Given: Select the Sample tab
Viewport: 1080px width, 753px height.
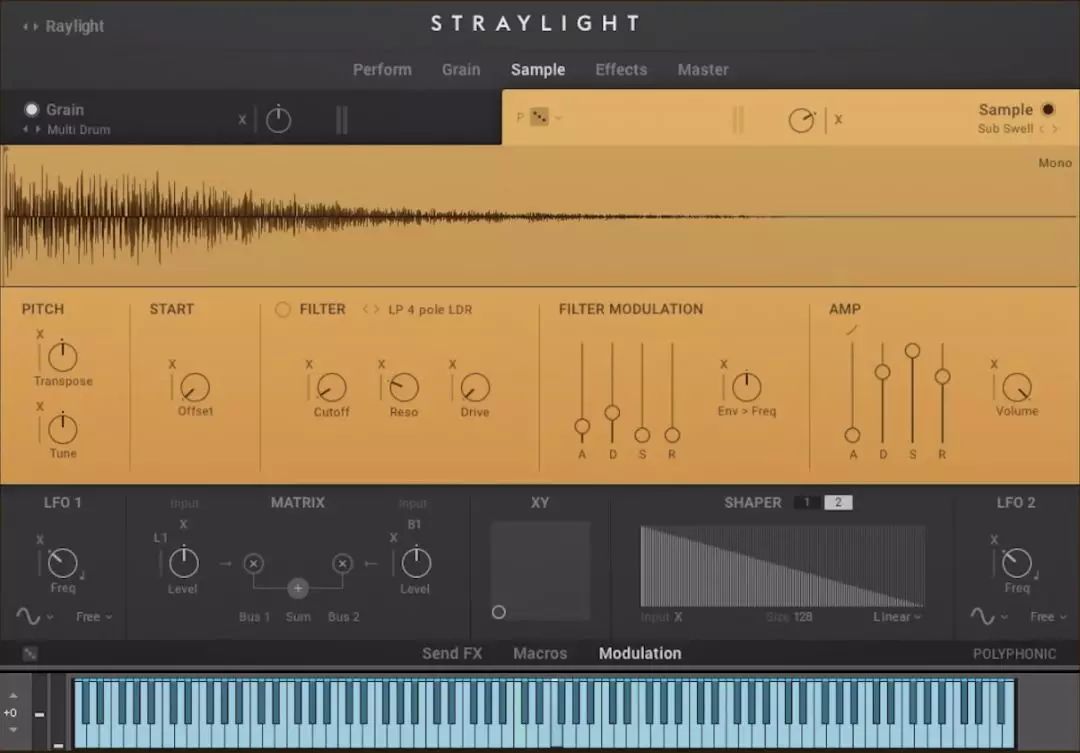Looking at the screenshot, I should click(538, 70).
